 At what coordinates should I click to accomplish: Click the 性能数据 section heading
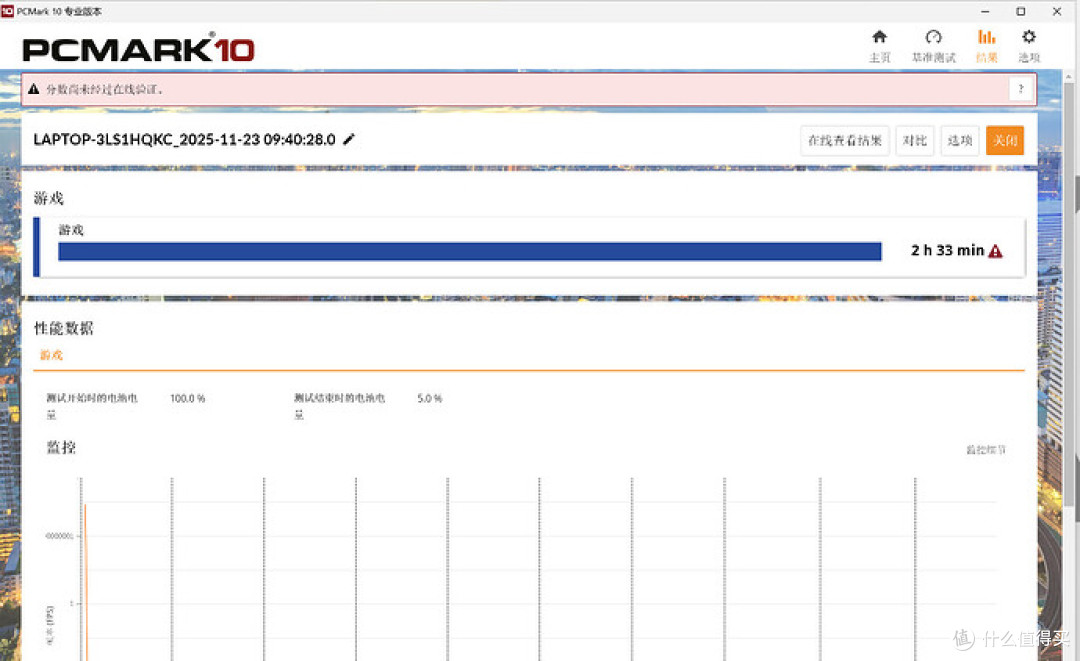click(63, 328)
